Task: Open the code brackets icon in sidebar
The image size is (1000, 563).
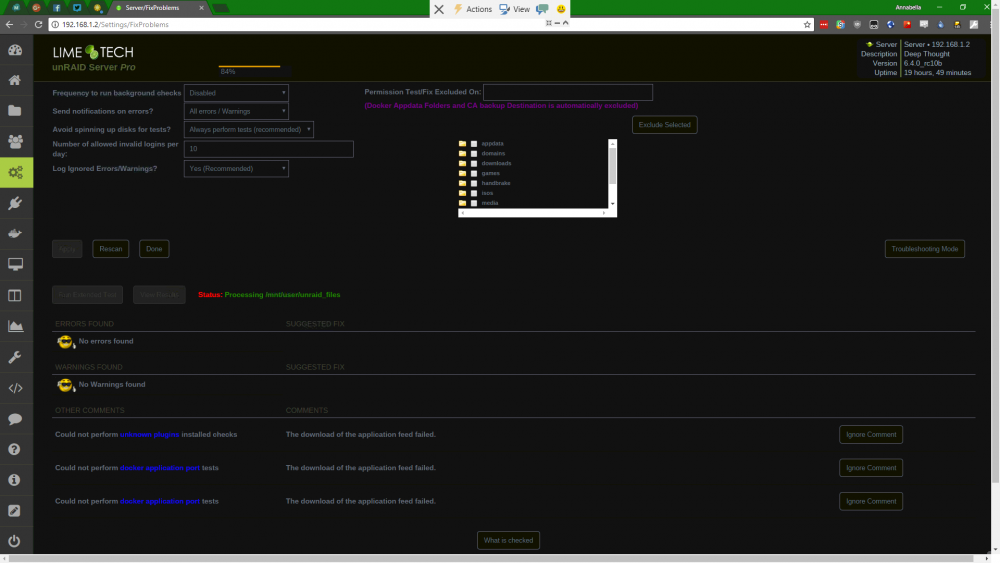Action: click(x=15, y=388)
